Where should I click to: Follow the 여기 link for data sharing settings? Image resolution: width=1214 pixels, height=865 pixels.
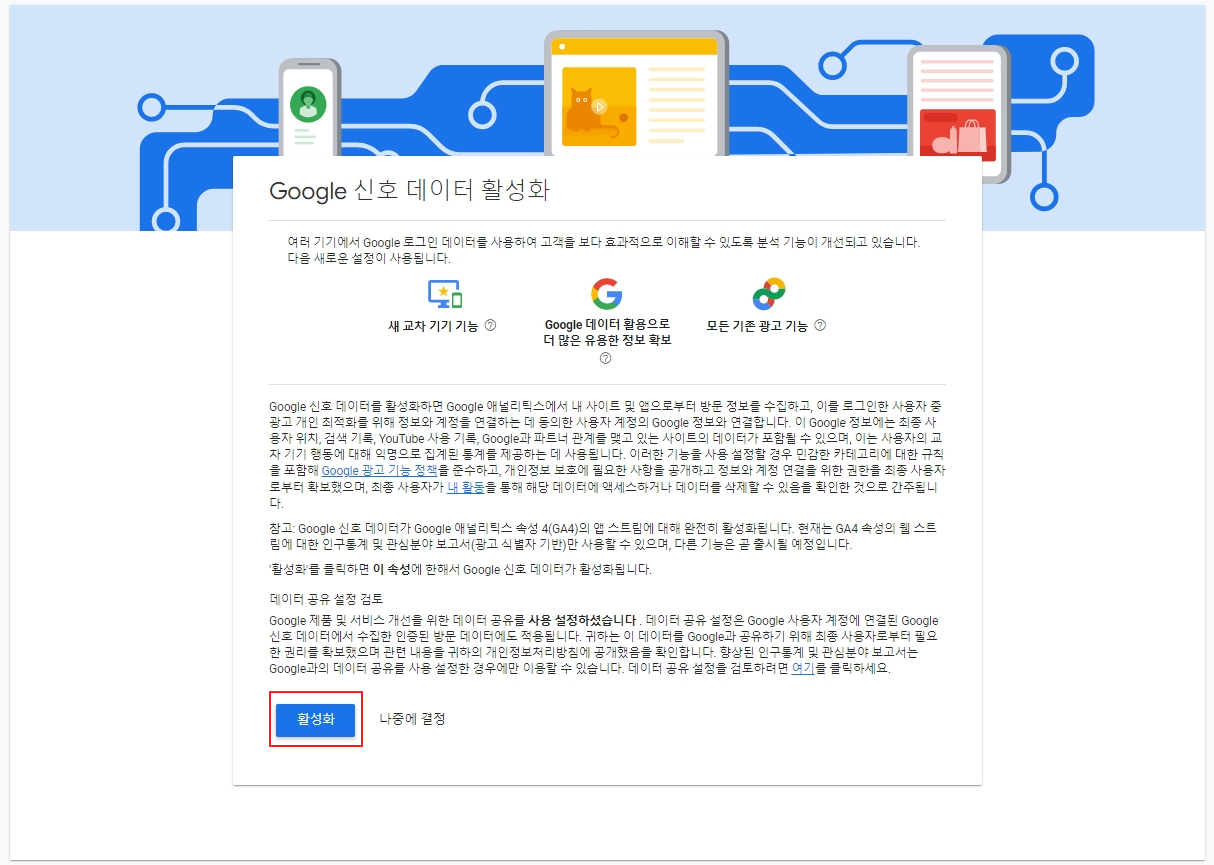click(x=802, y=668)
